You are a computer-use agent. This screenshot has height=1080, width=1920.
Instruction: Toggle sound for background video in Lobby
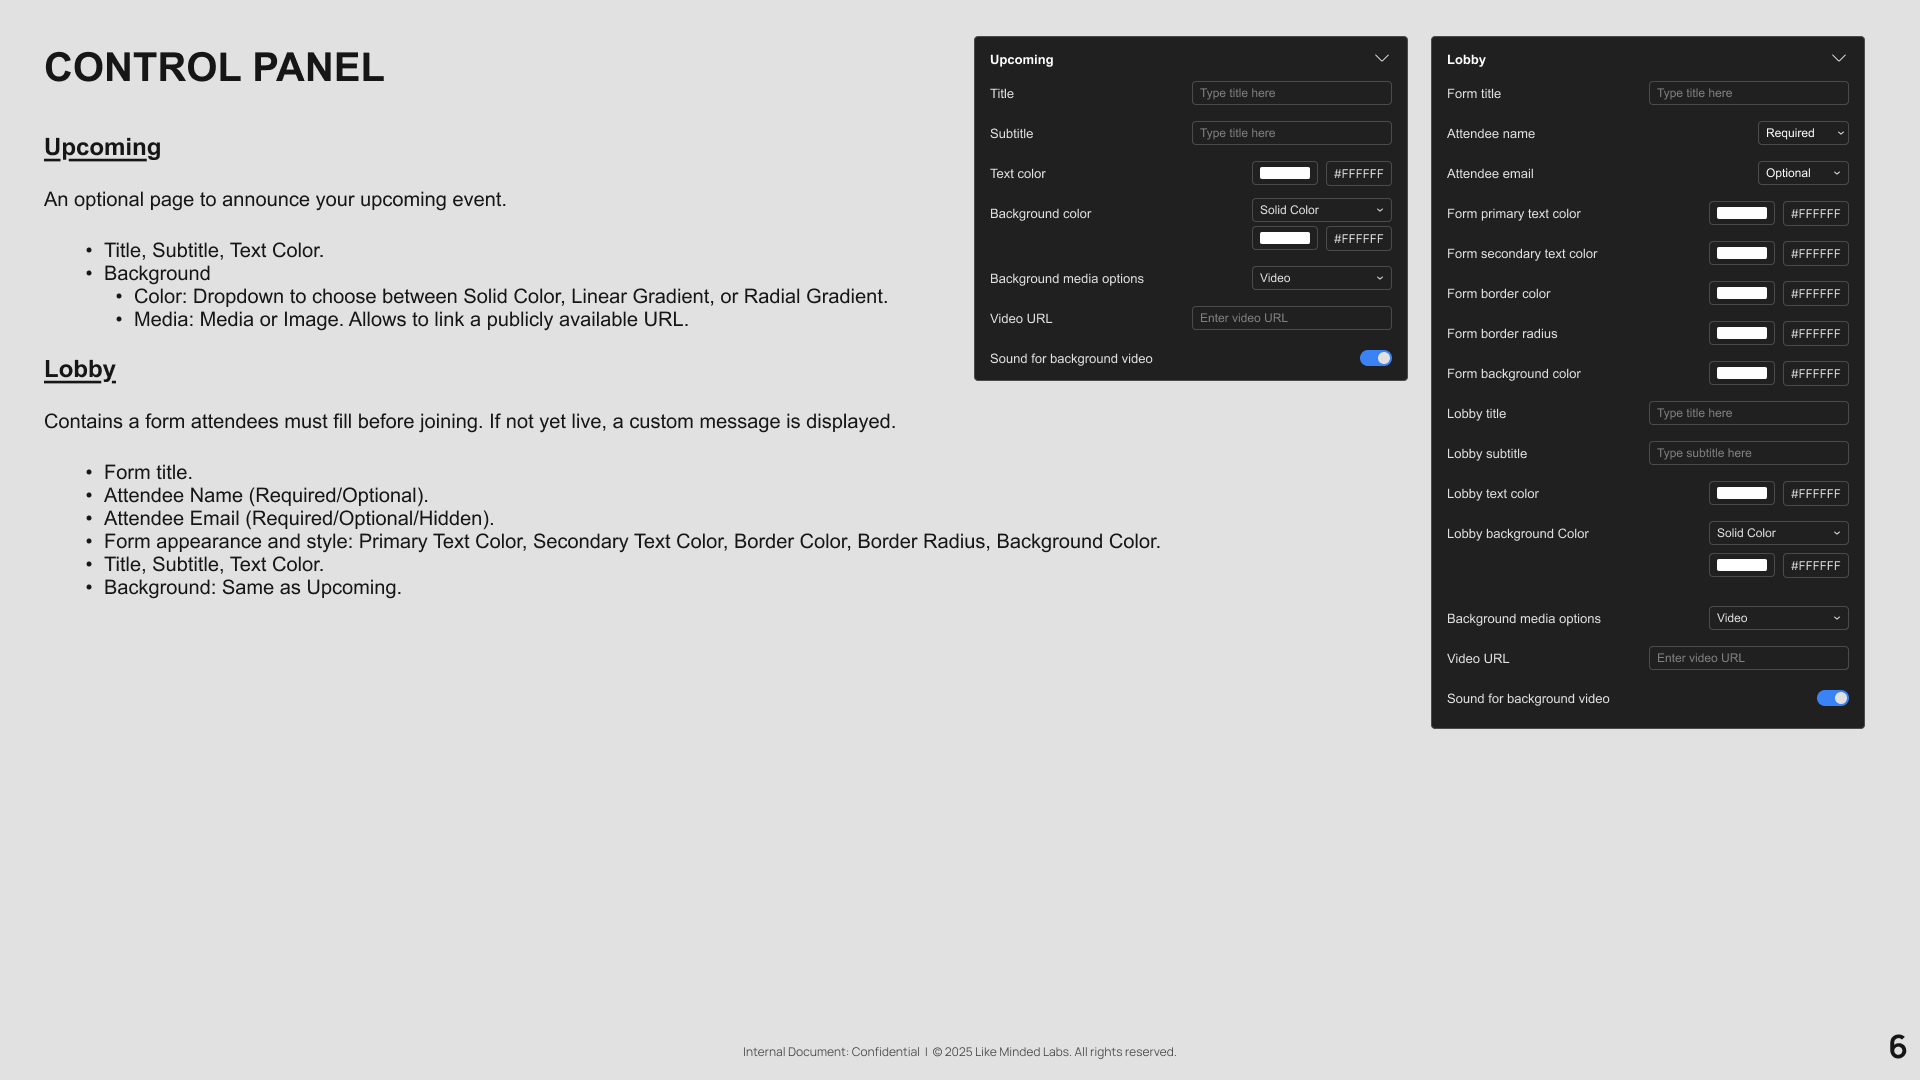[1832, 698]
